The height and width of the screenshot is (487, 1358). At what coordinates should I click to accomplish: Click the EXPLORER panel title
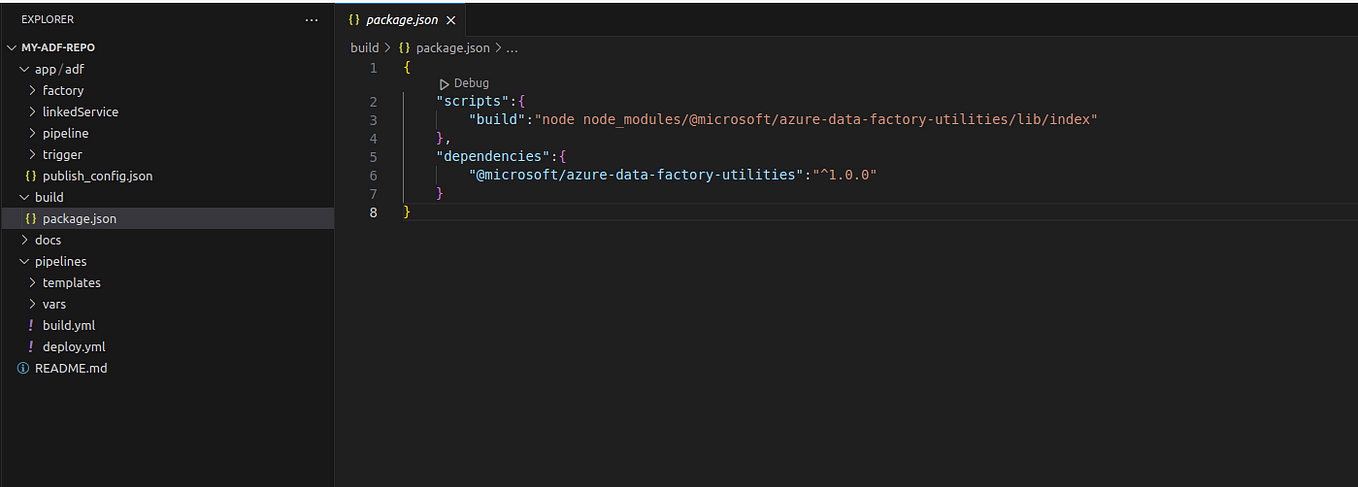47,20
